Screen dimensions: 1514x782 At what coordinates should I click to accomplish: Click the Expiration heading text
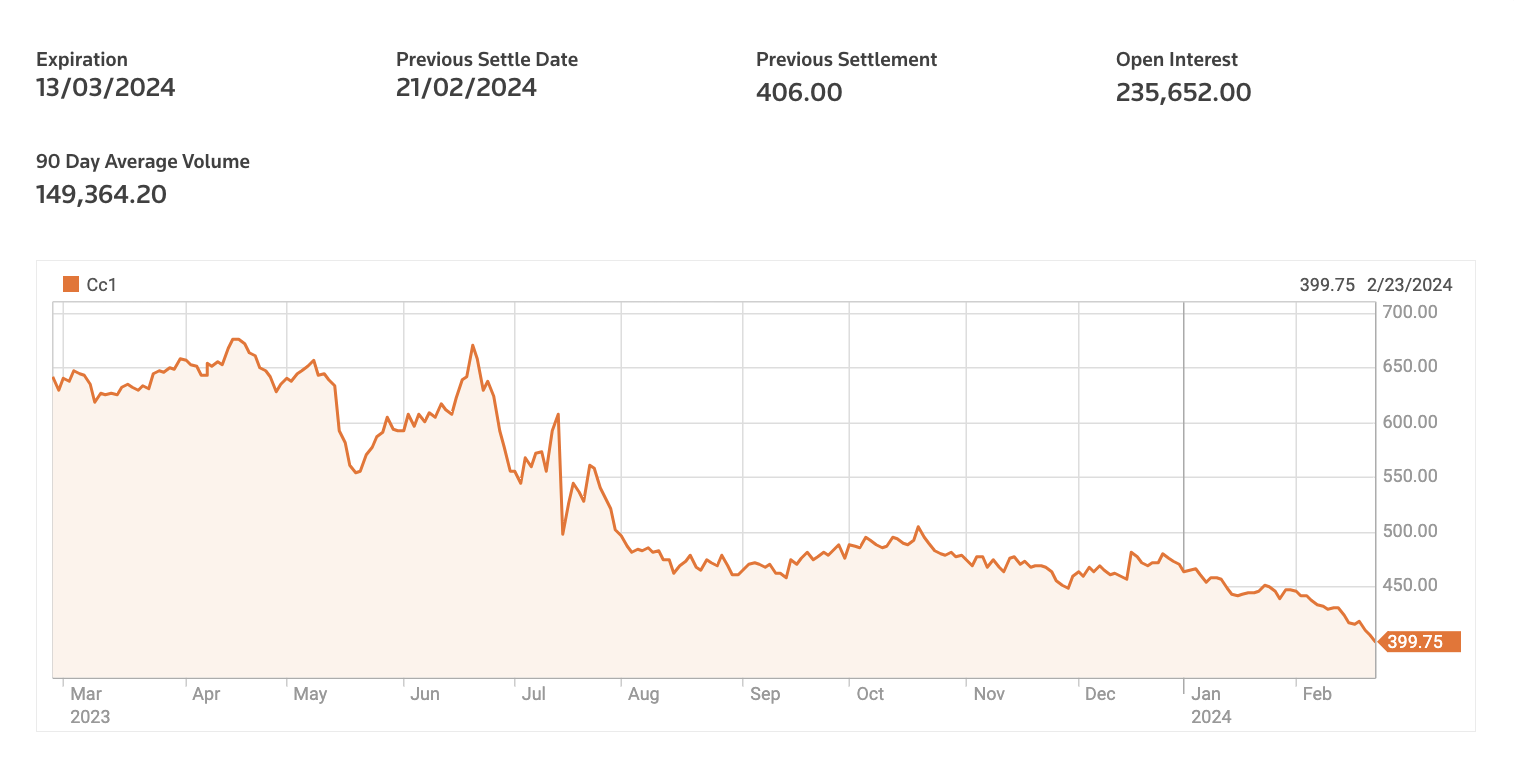tap(82, 60)
